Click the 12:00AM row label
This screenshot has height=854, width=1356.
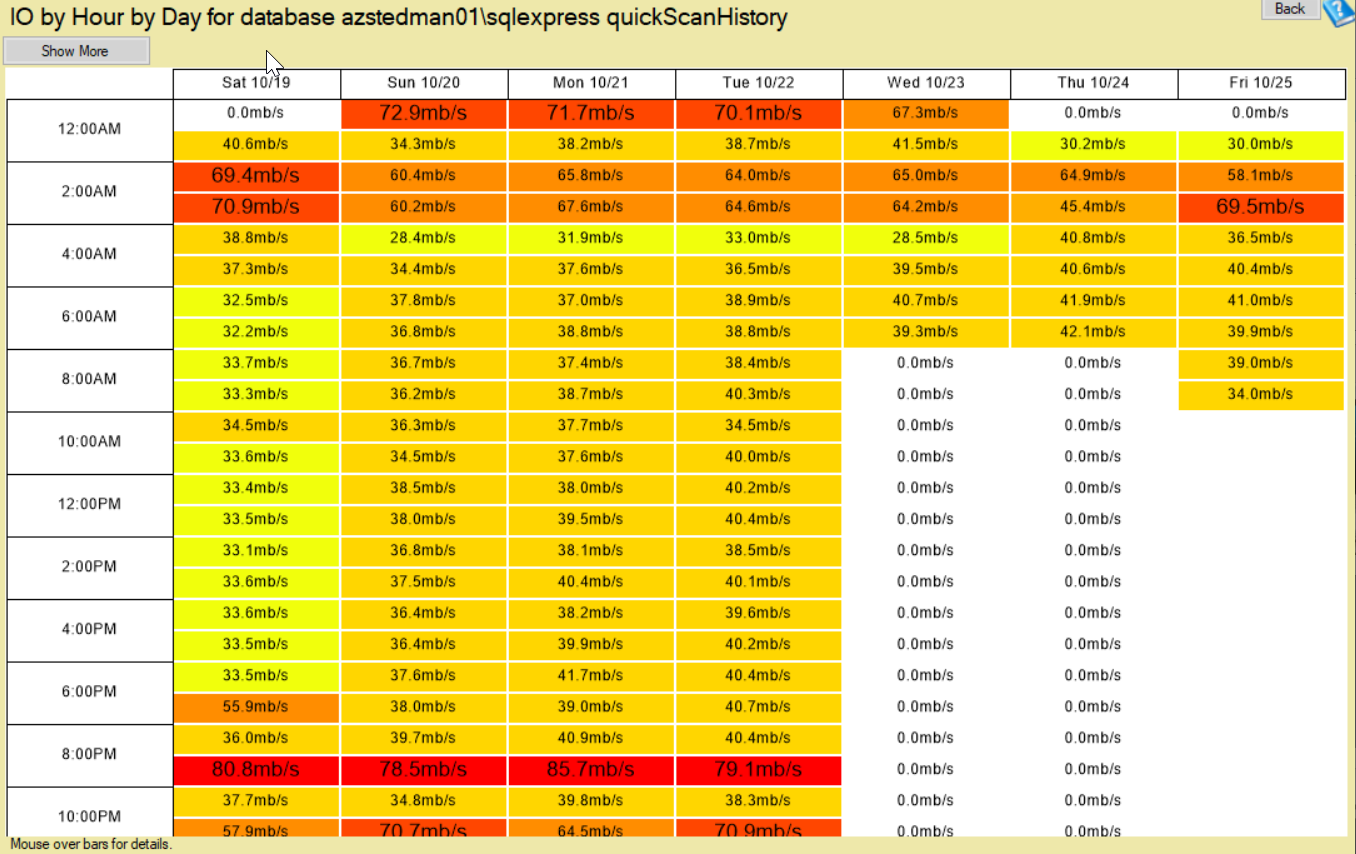(90, 129)
